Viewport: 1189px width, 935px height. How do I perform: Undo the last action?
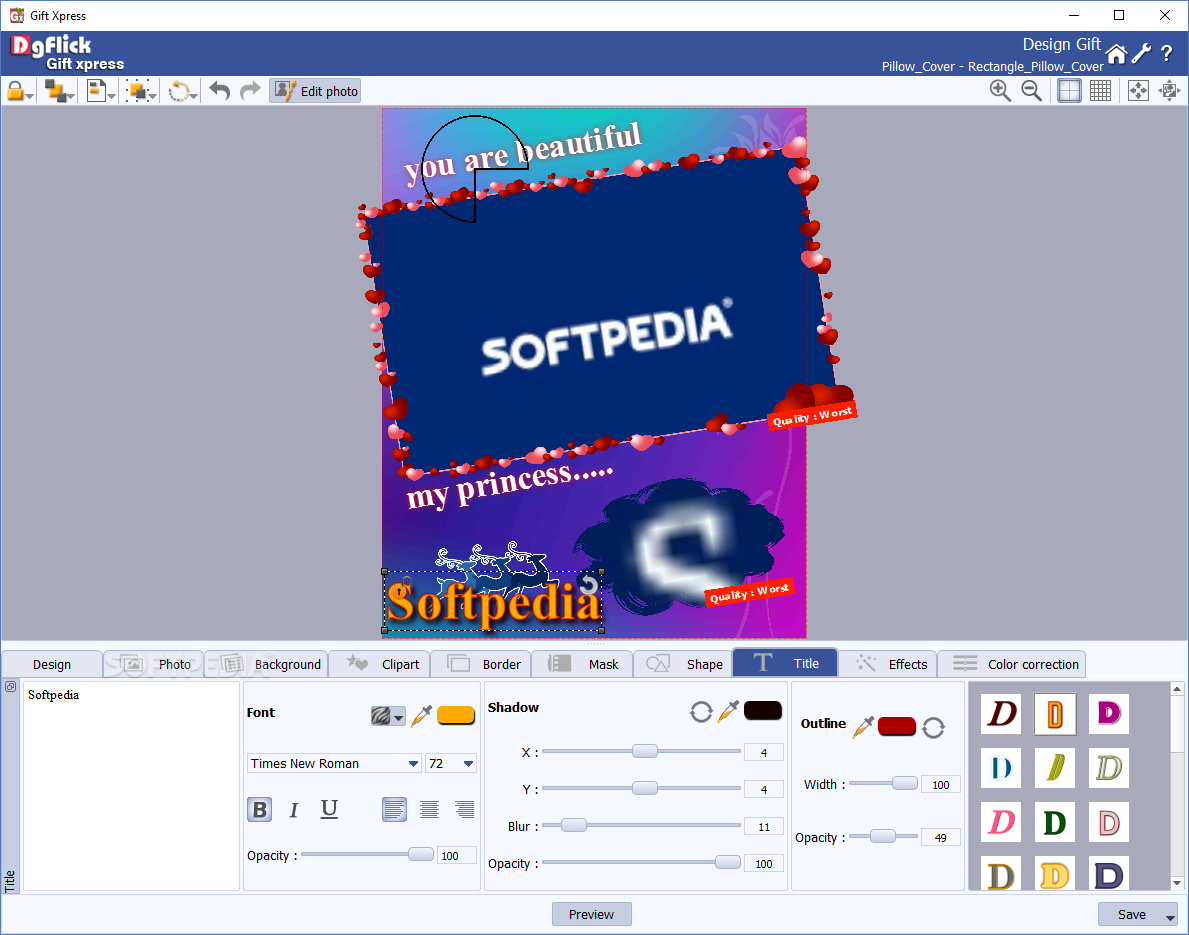[x=220, y=91]
